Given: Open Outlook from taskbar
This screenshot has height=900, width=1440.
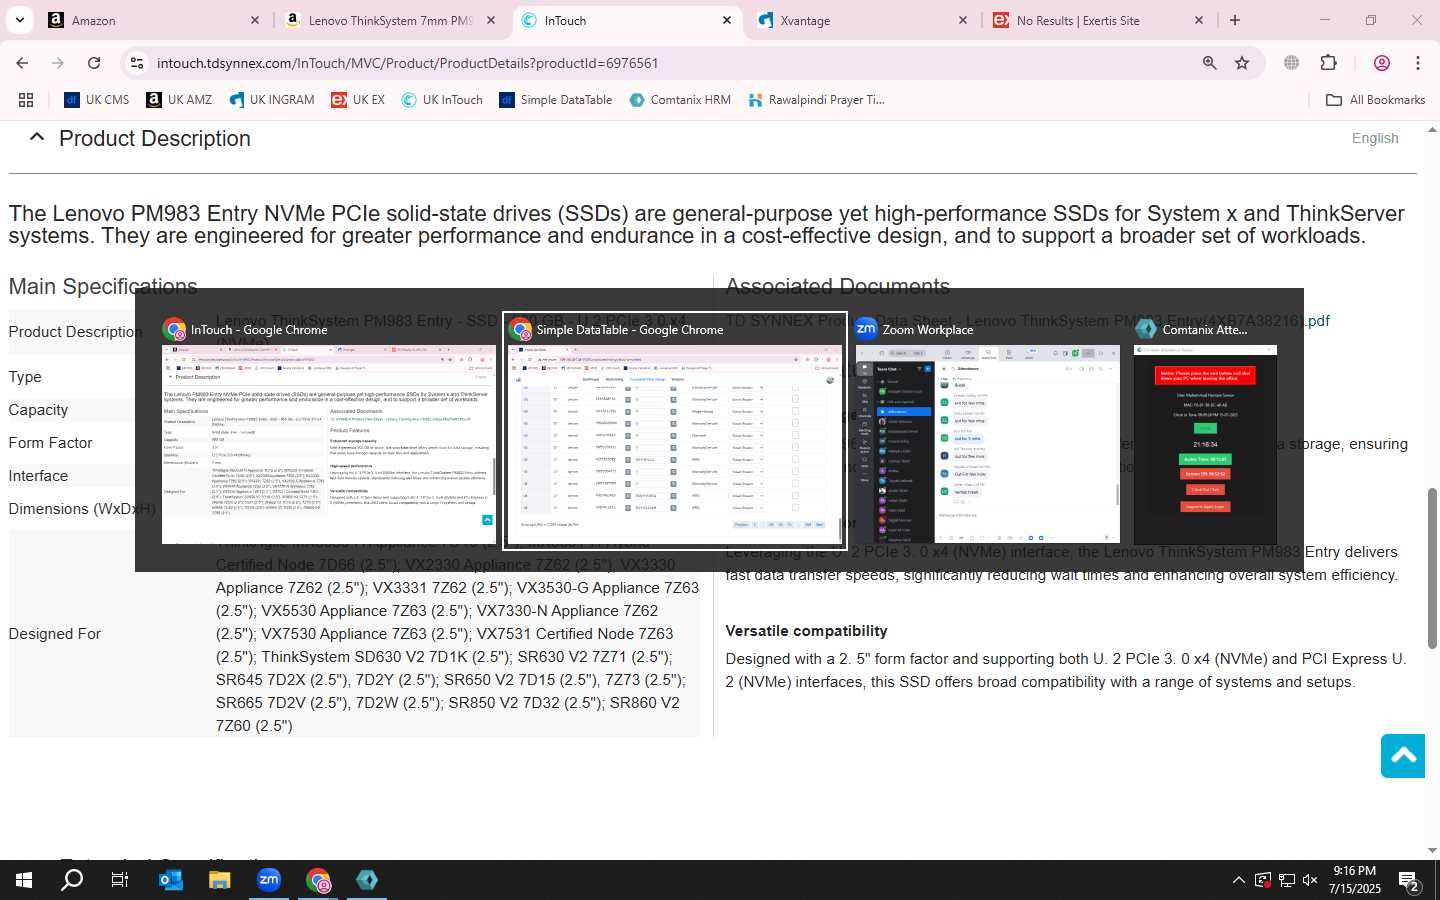Looking at the screenshot, I should coord(170,880).
